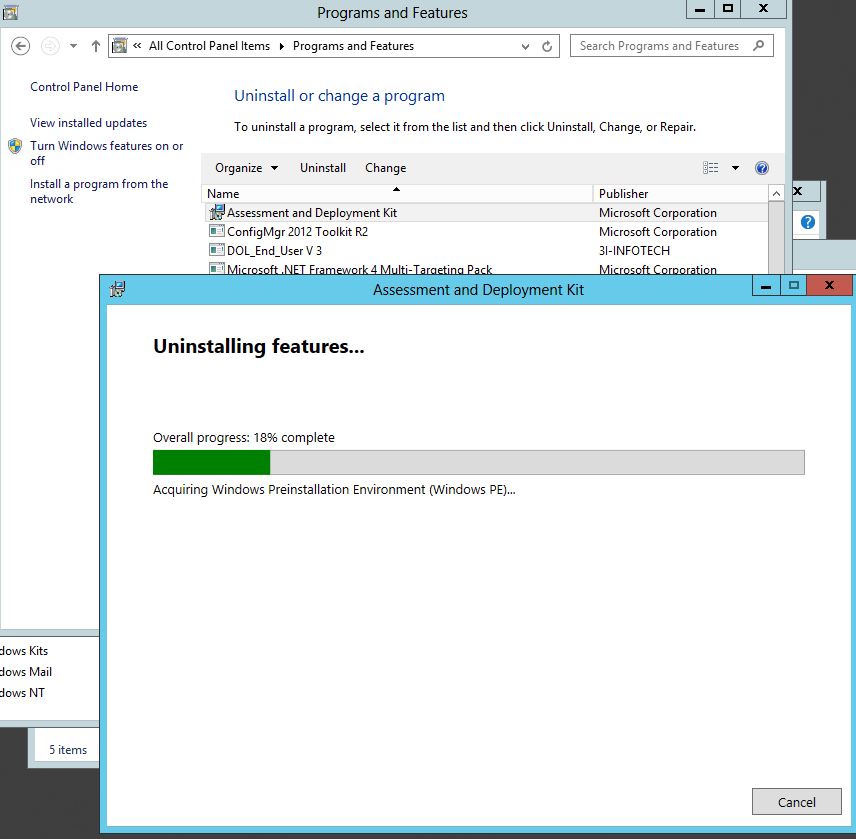Click the 'dows Mail' folder entry

[26, 672]
